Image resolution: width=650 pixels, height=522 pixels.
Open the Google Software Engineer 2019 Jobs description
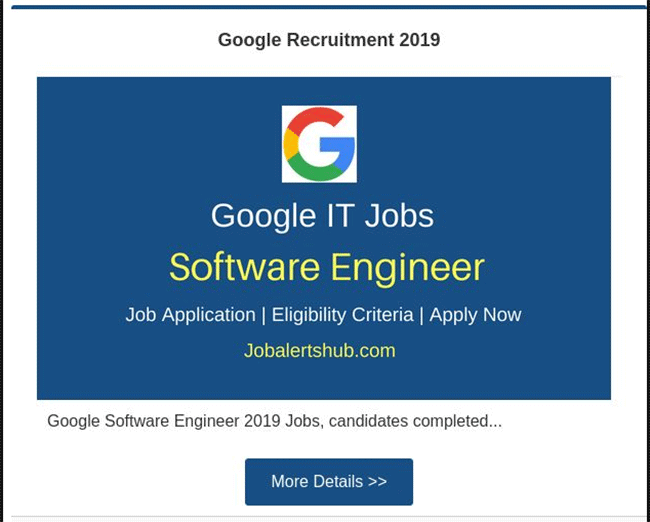tap(274, 421)
